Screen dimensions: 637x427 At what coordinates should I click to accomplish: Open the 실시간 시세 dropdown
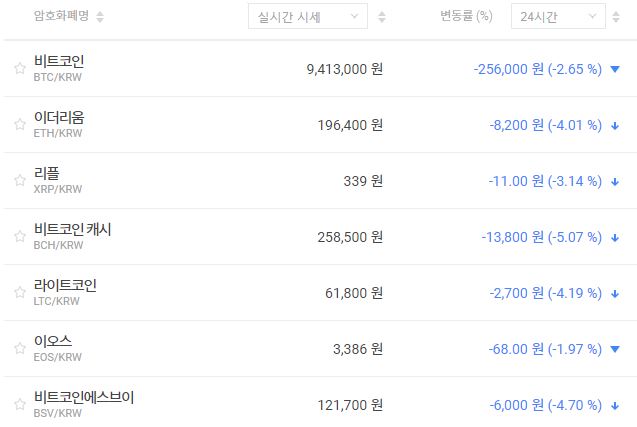[x=307, y=17]
